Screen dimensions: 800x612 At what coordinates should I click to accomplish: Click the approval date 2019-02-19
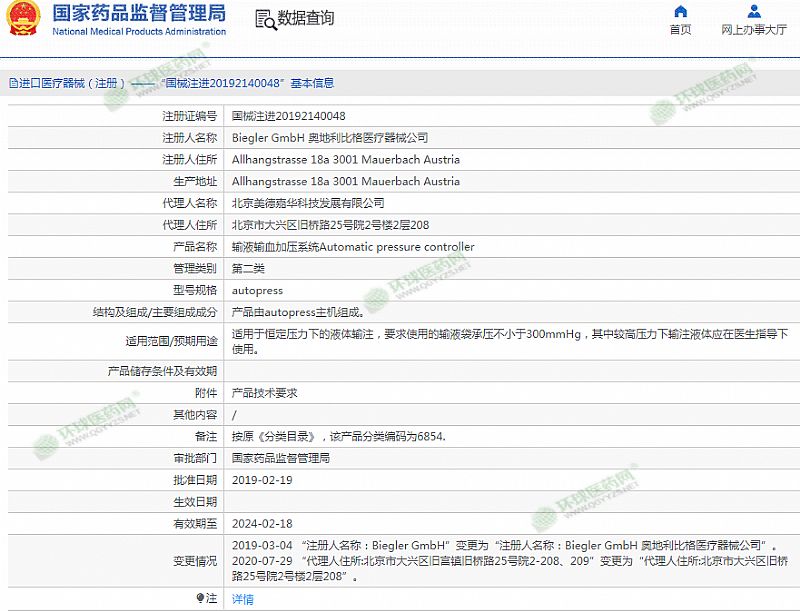click(262, 480)
